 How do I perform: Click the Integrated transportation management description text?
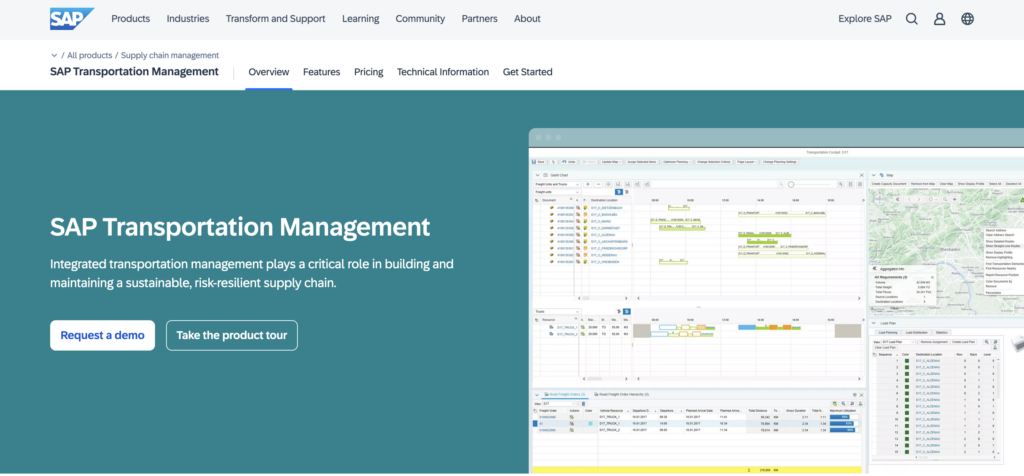[251, 274]
